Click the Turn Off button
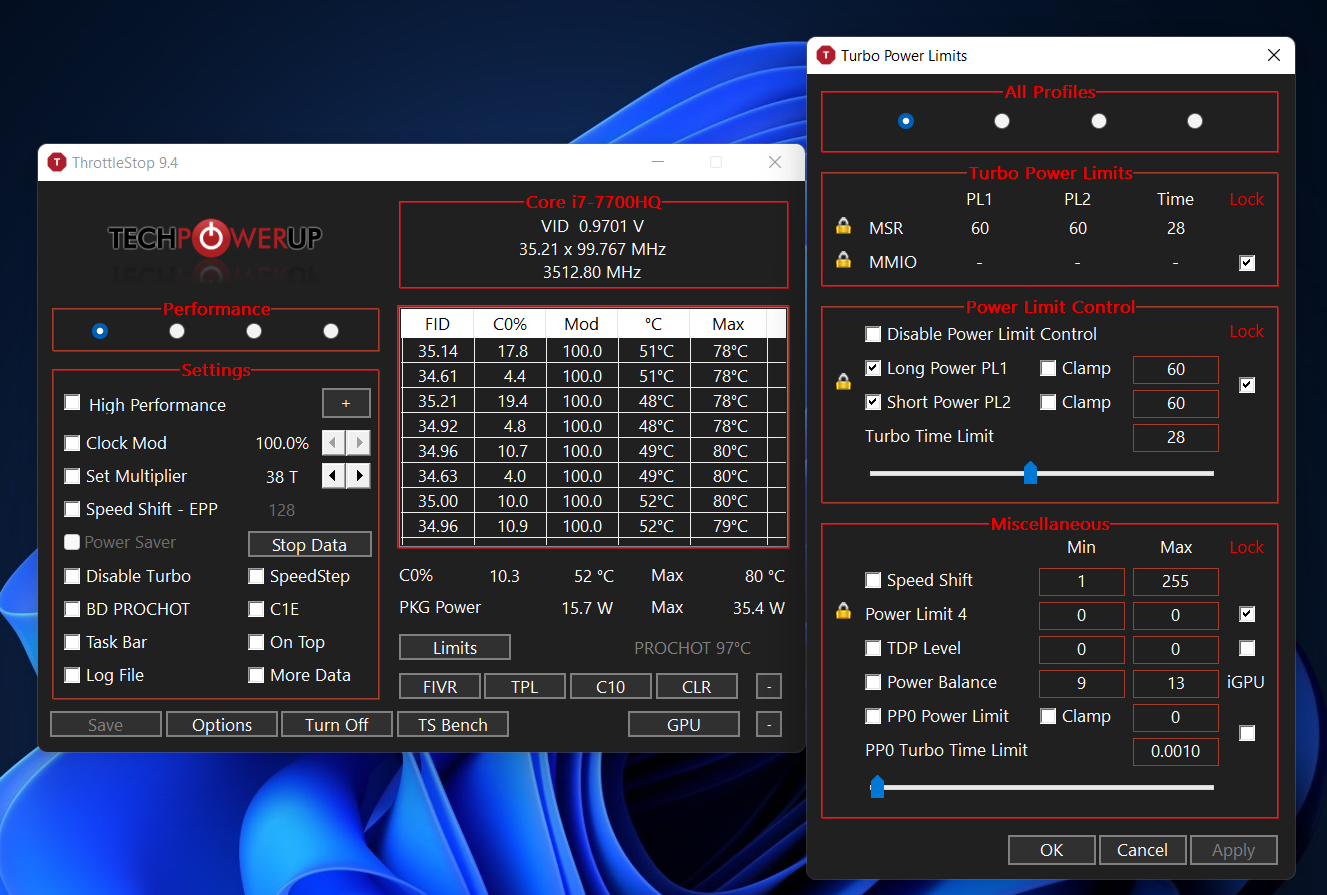1327x895 pixels. point(337,724)
